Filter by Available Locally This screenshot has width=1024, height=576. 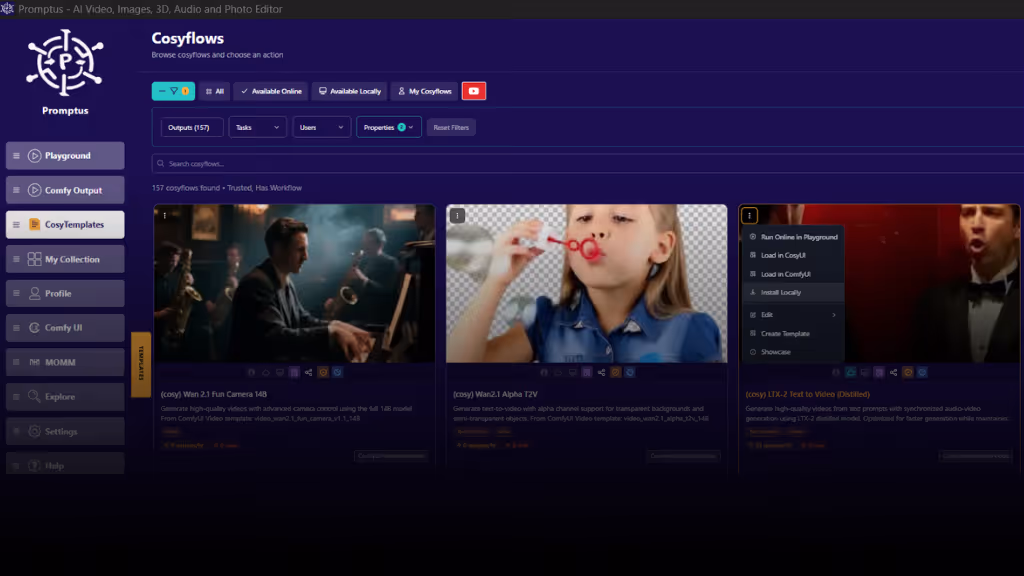point(349,91)
